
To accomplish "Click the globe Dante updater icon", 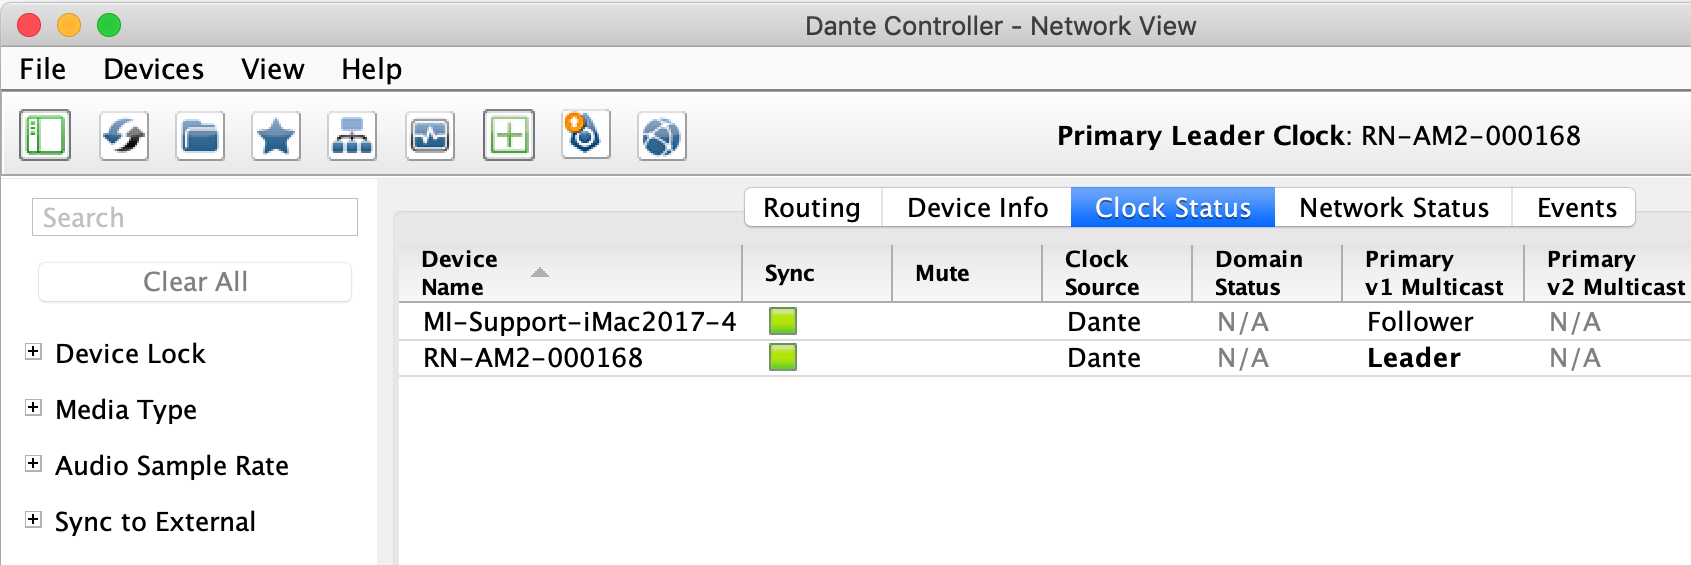I will [661, 135].
